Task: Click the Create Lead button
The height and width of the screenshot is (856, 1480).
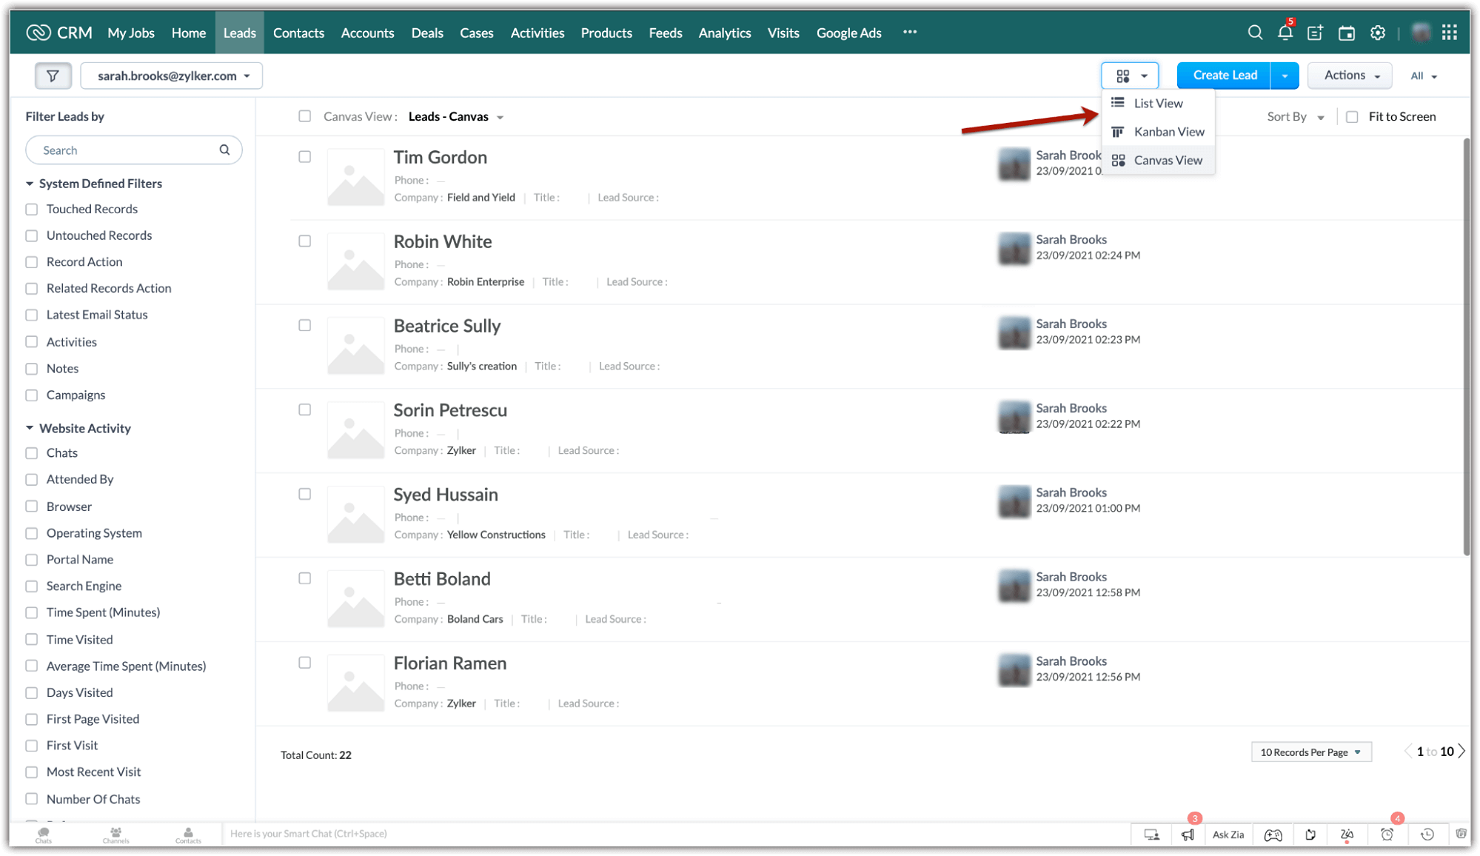Action: pos(1223,75)
